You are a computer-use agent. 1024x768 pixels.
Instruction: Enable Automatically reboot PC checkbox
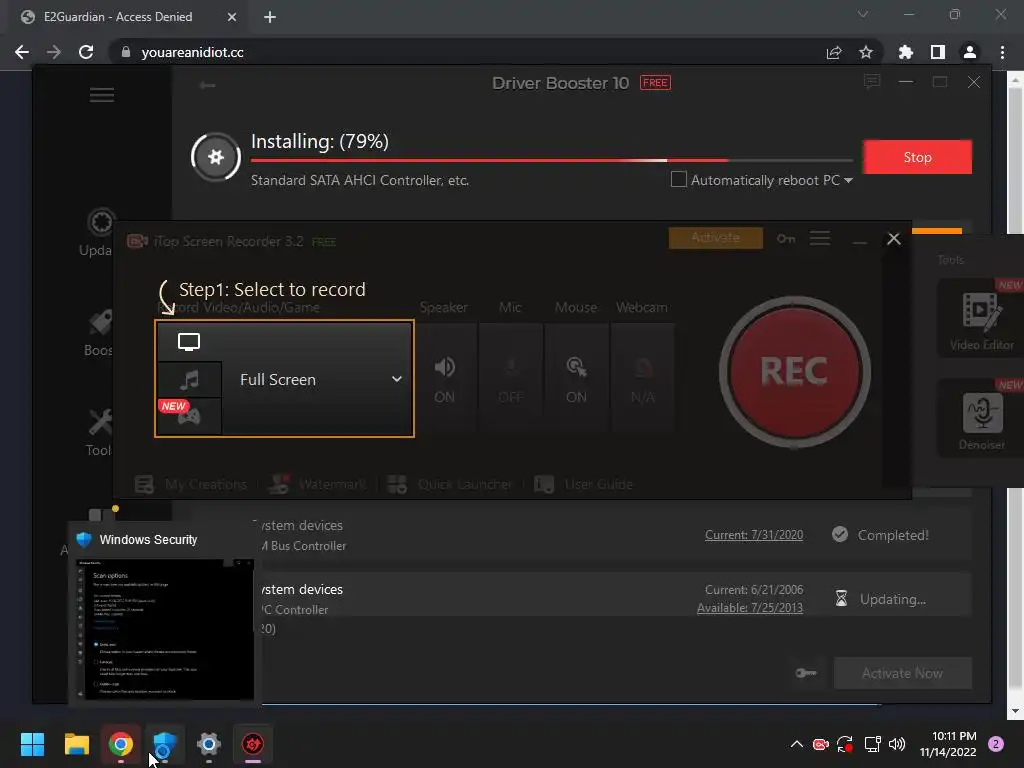point(679,179)
